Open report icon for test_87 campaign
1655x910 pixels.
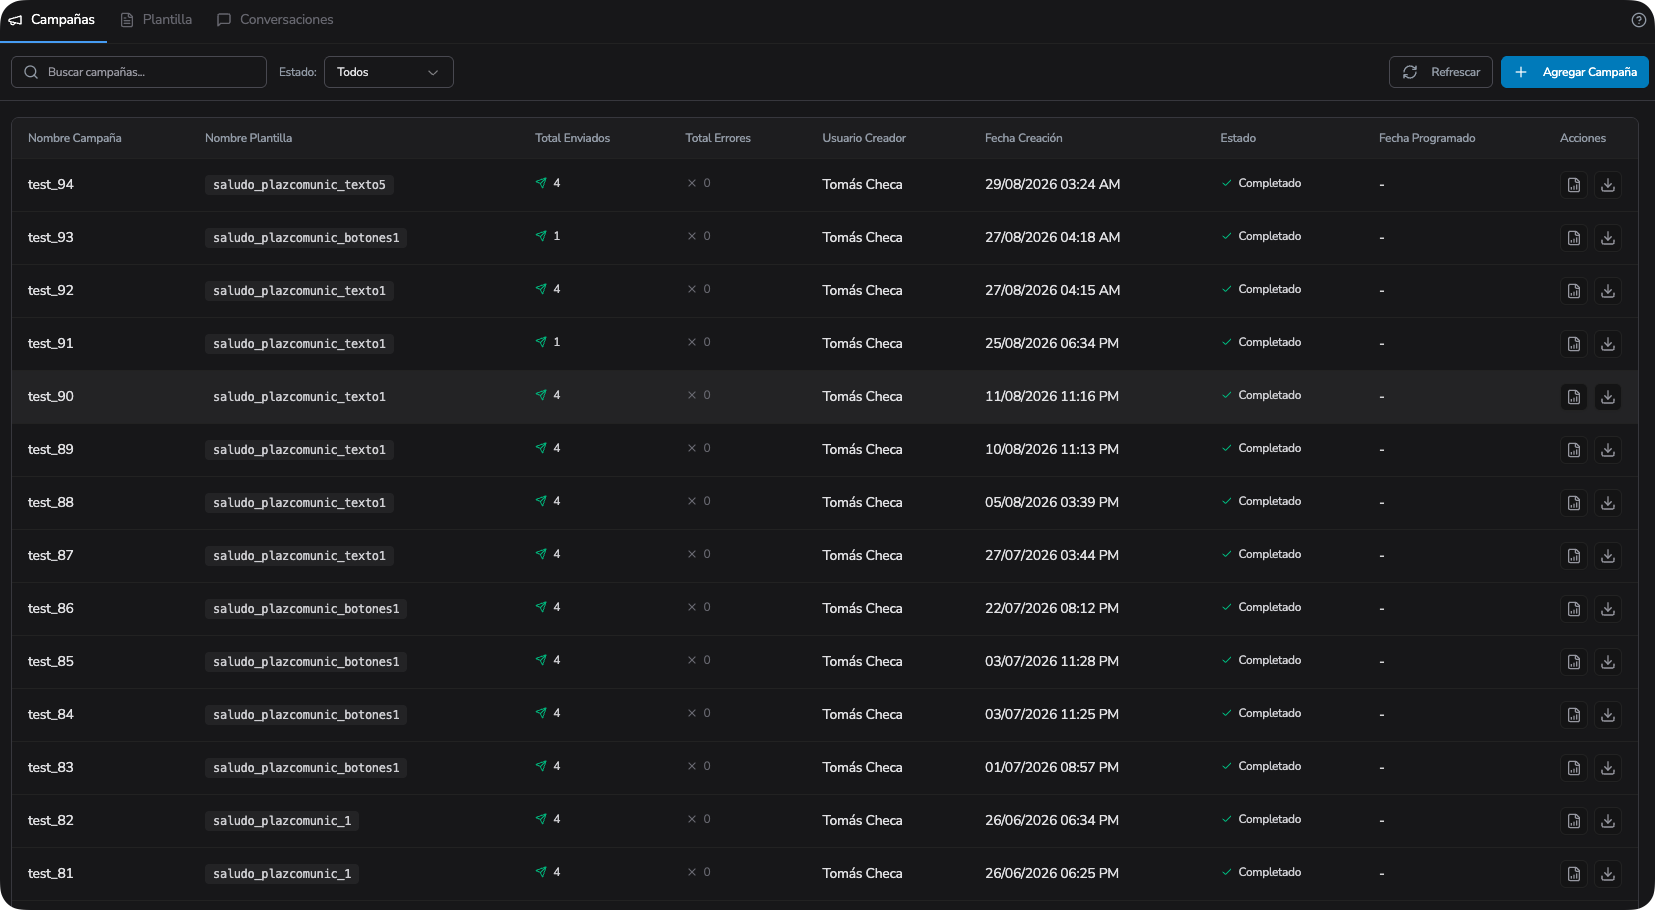pyautogui.click(x=1574, y=556)
